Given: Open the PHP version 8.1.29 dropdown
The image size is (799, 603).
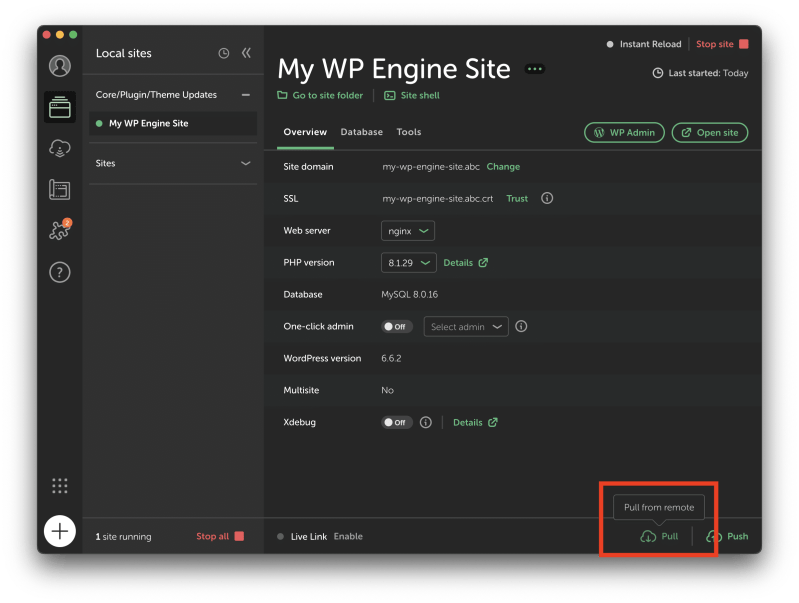Looking at the screenshot, I should [409, 263].
